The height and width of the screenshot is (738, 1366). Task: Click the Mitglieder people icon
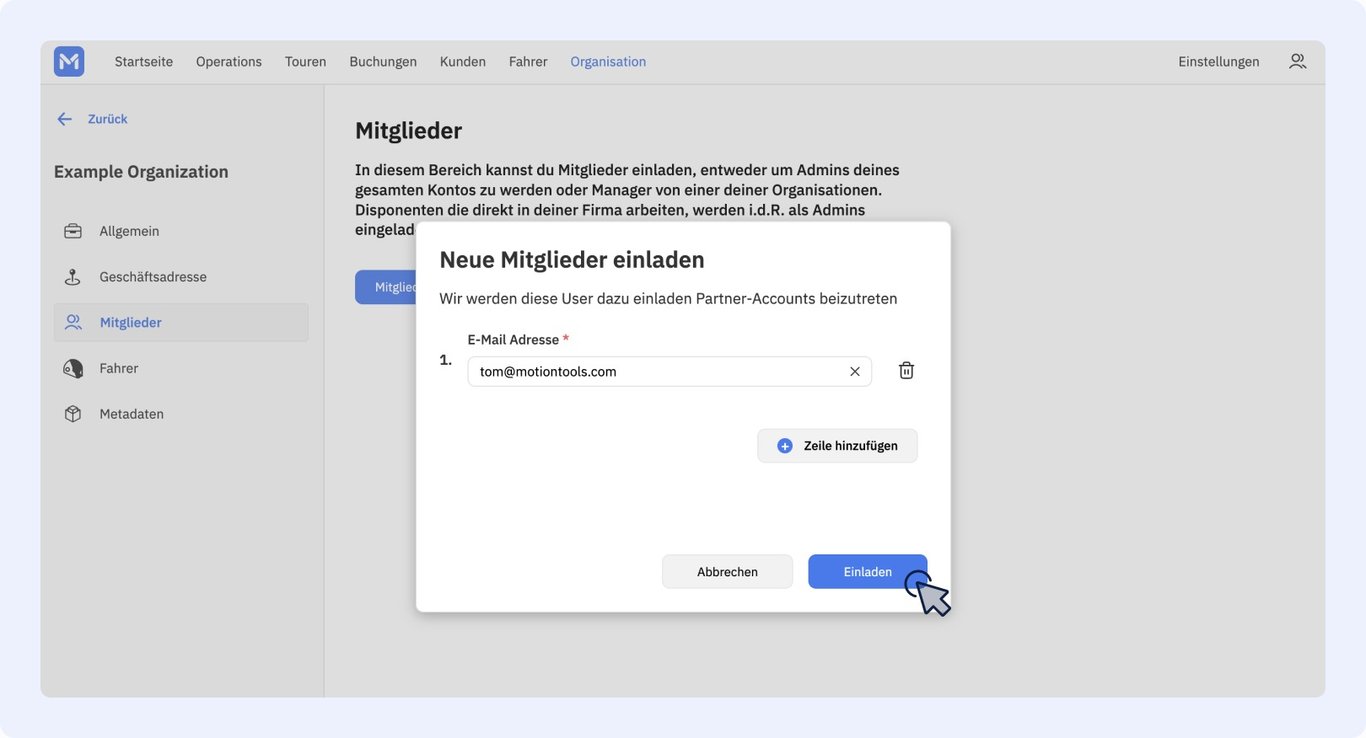(73, 323)
